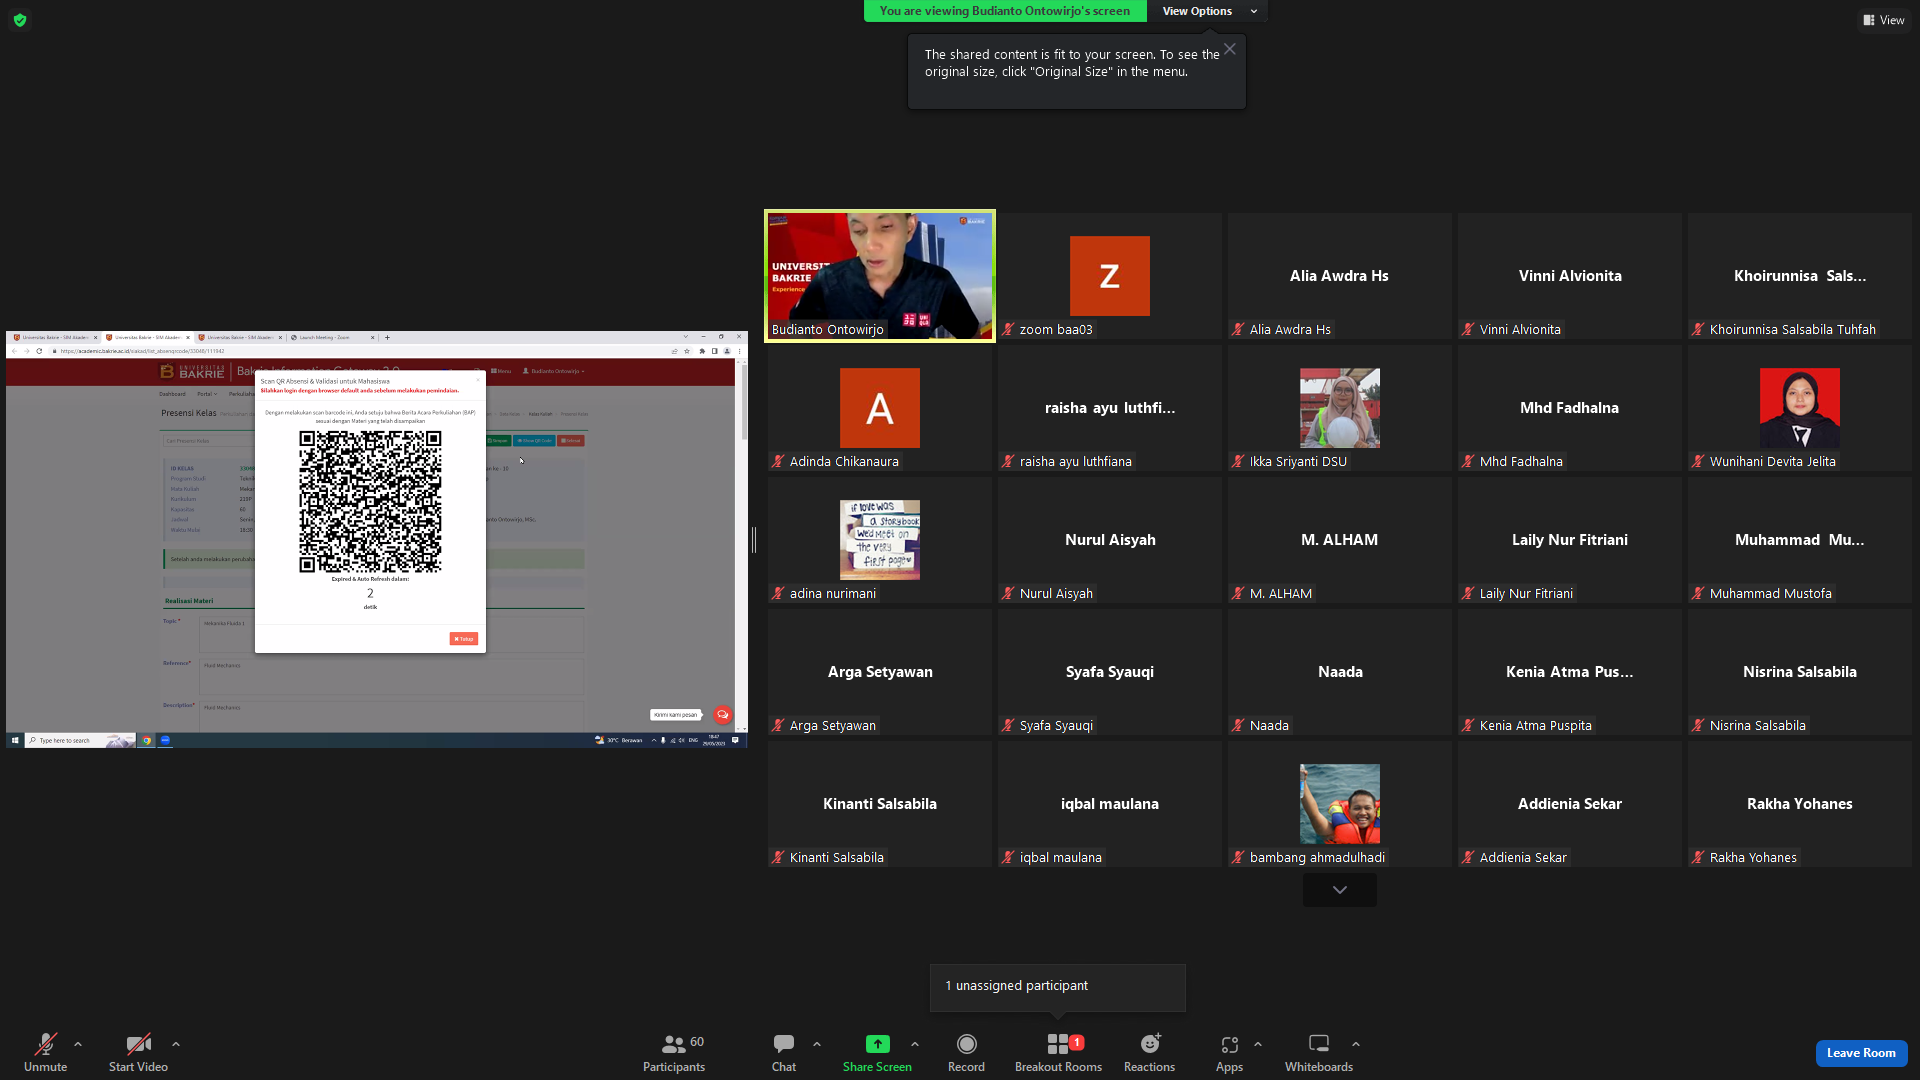Select the Naada participant tile
The height and width of the screenshot is (1080, 1920).
(1340, 672)
